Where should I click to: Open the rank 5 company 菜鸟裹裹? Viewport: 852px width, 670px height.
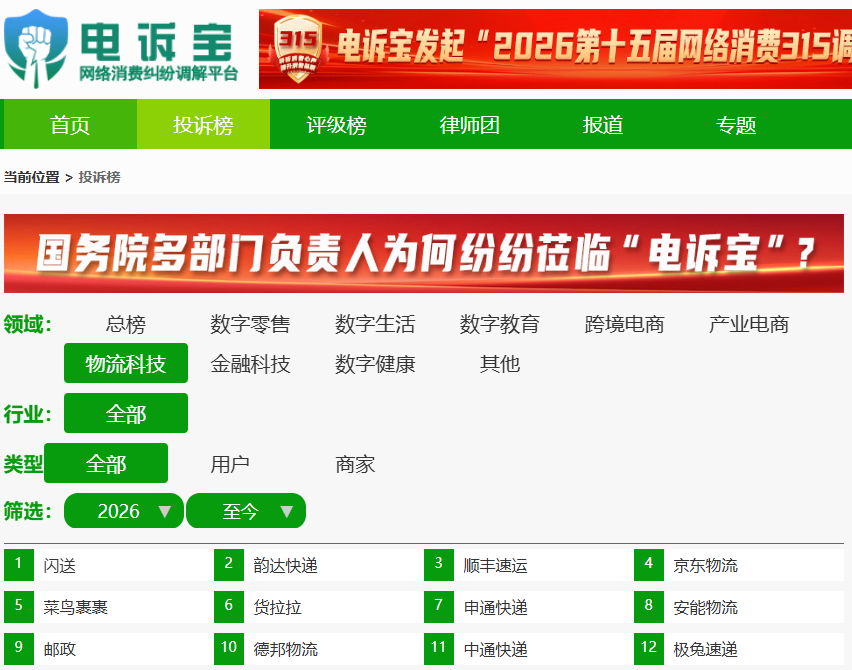(76, 607)
